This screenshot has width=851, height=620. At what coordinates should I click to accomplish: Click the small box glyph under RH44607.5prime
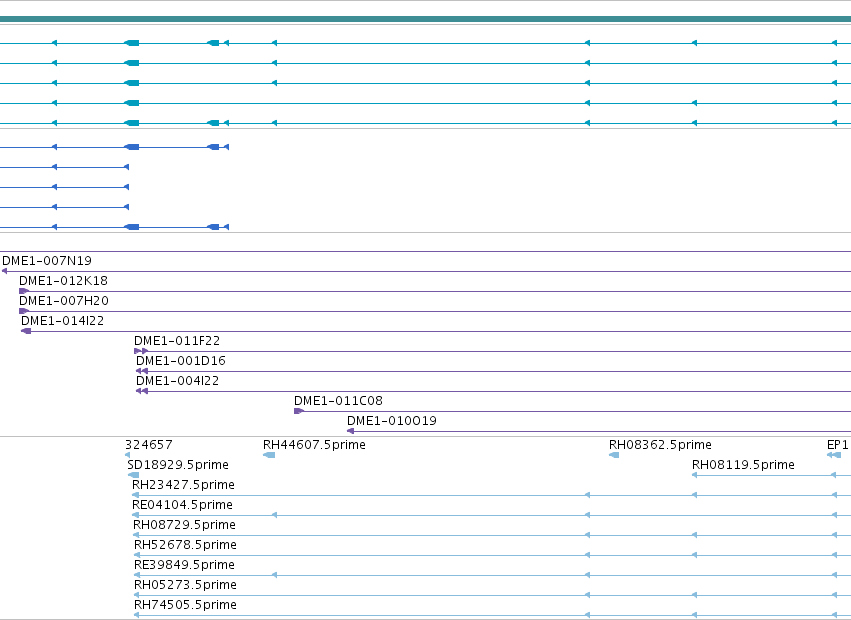pos(269,455)
